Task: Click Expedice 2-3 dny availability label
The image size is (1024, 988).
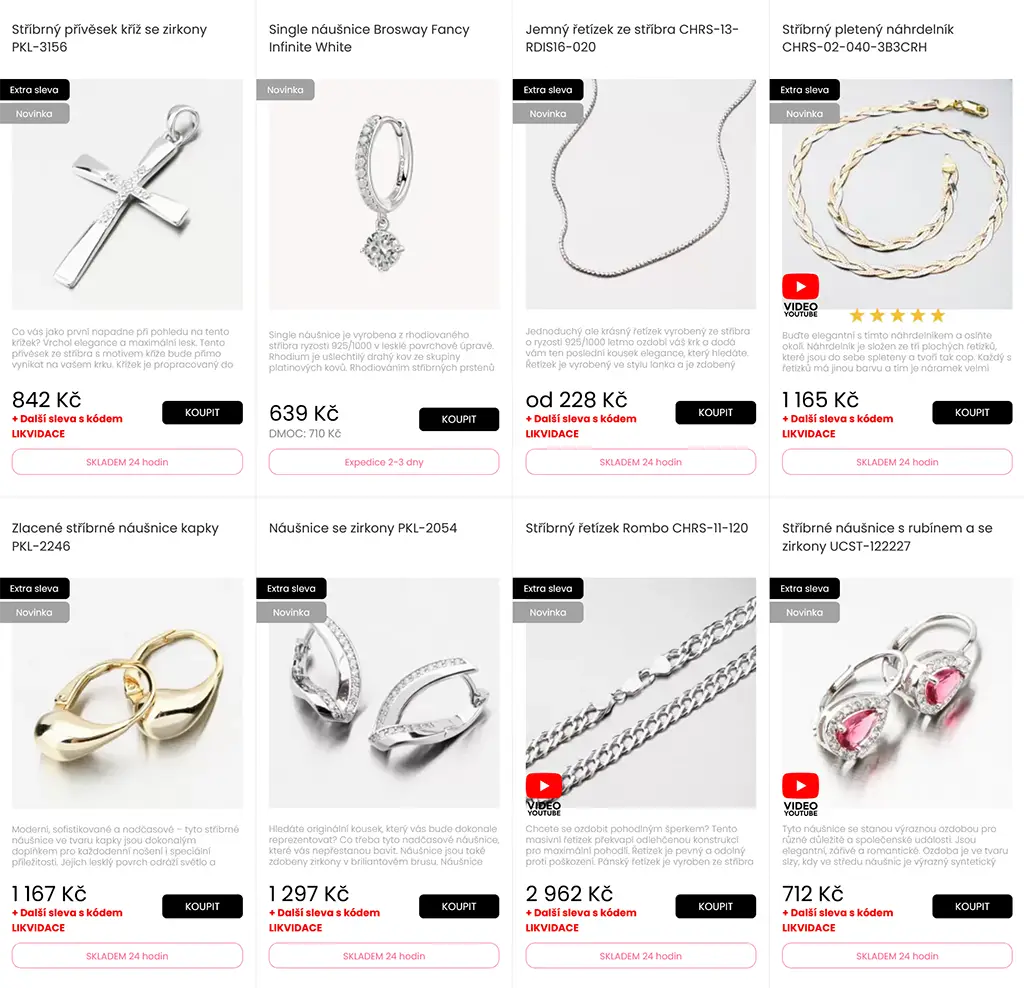Action: 384,462
